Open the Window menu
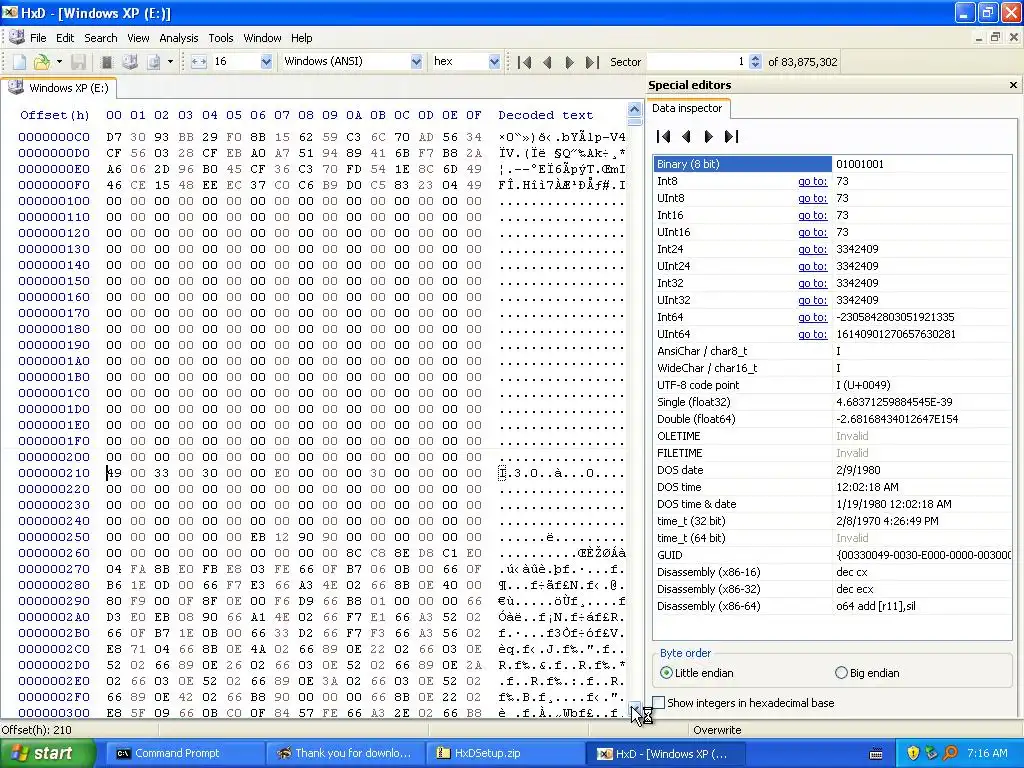Viewport: 1024px width, 768px height. [262, 38]
